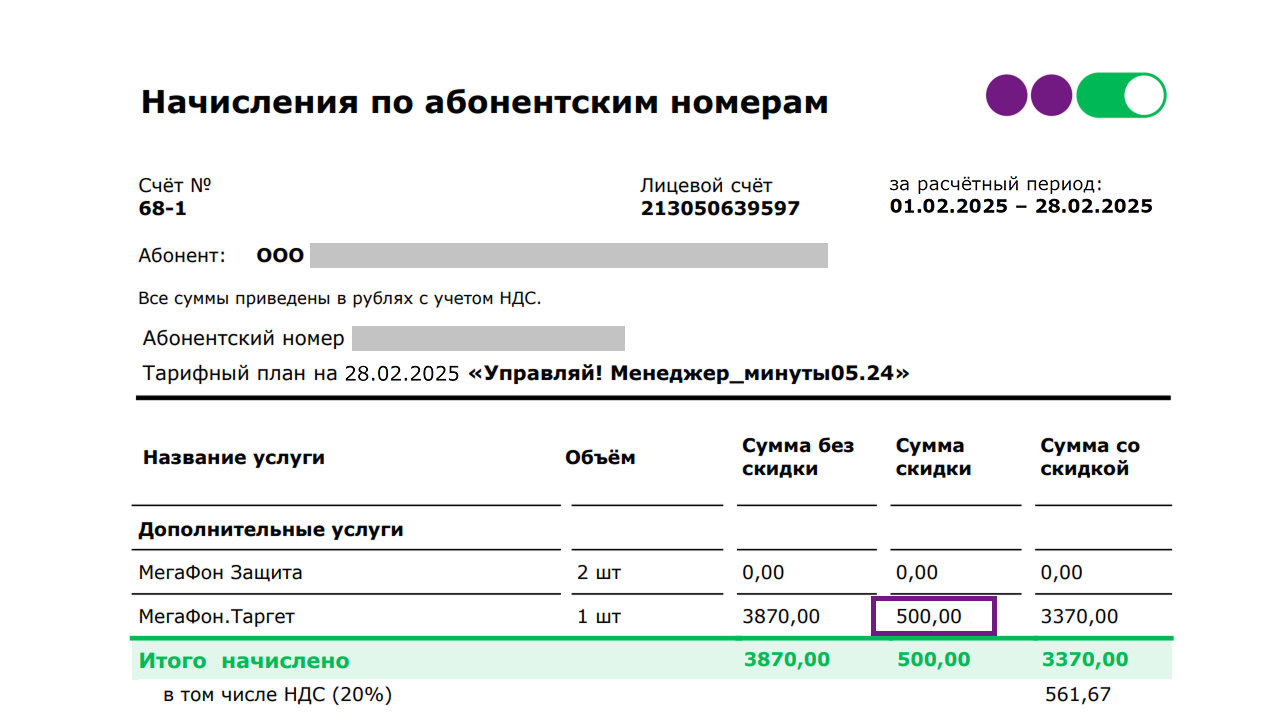Click the heading Начисления по абонентским номерам
This screenshot has height=720, width=1280.
point(484,102)
